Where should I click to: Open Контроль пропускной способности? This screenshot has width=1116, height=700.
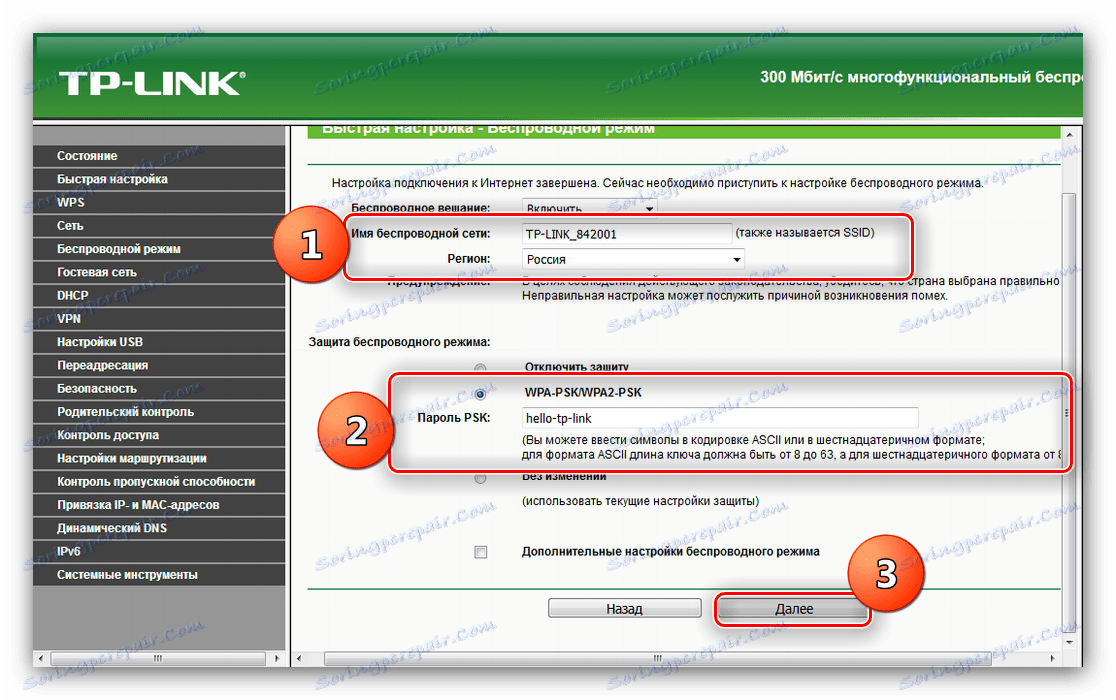point(159,482)
